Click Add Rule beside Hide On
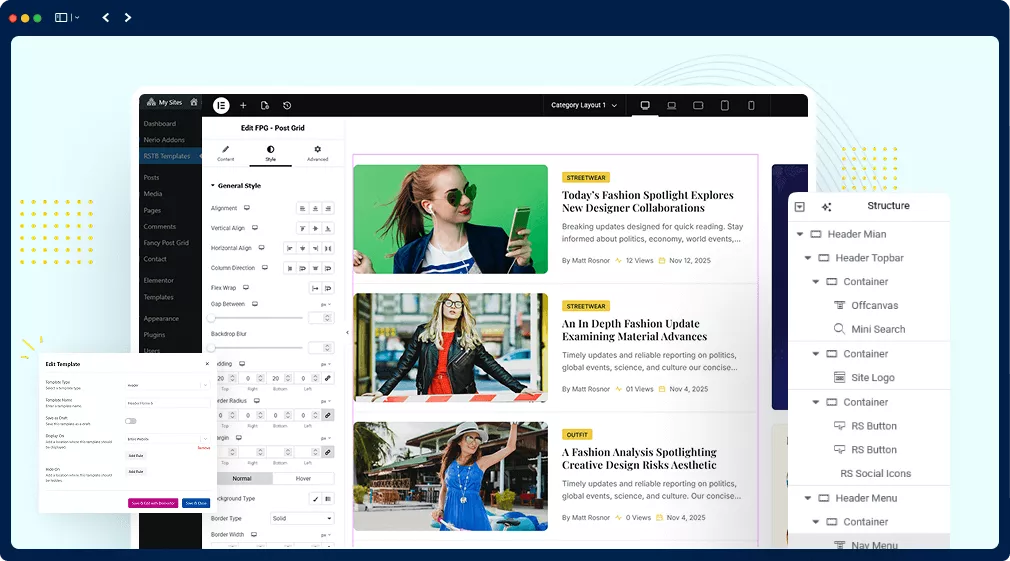The height and width of the screenshot is (561, 1010). [x=136, y=471]
